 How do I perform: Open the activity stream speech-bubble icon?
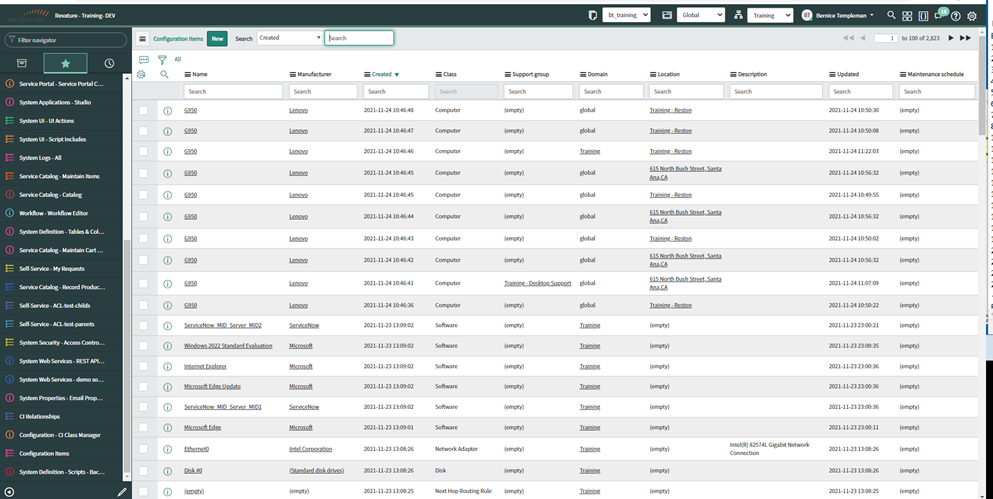(x=144, y=60)
